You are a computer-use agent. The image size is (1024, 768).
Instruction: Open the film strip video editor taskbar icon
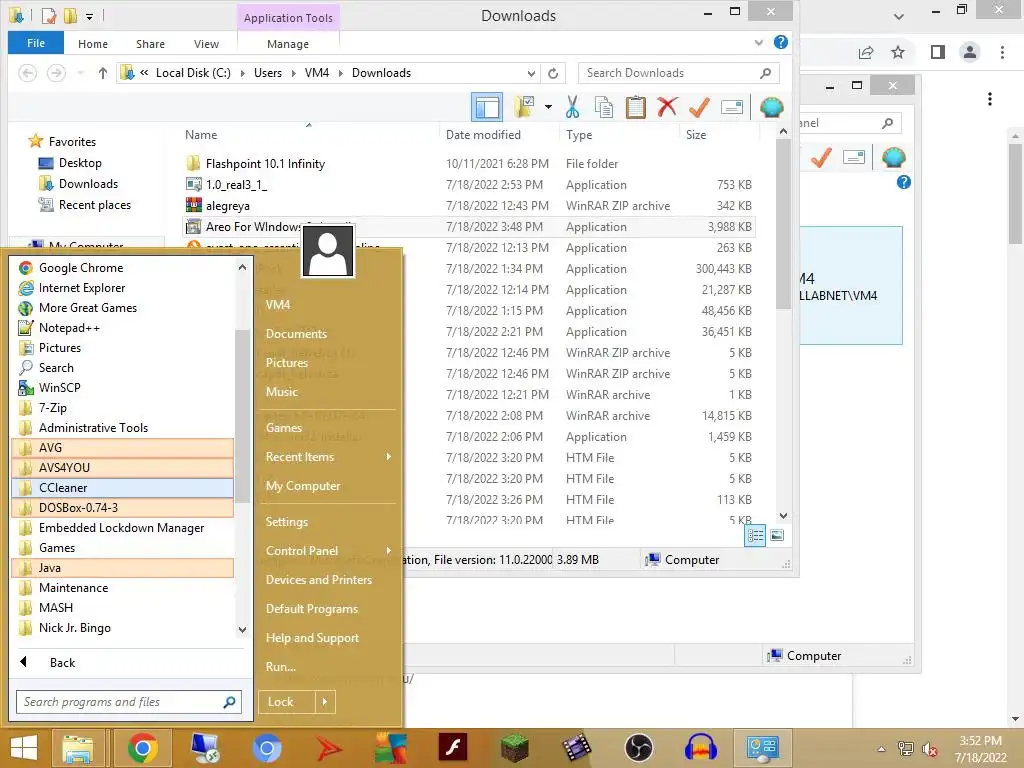[577, 748]
